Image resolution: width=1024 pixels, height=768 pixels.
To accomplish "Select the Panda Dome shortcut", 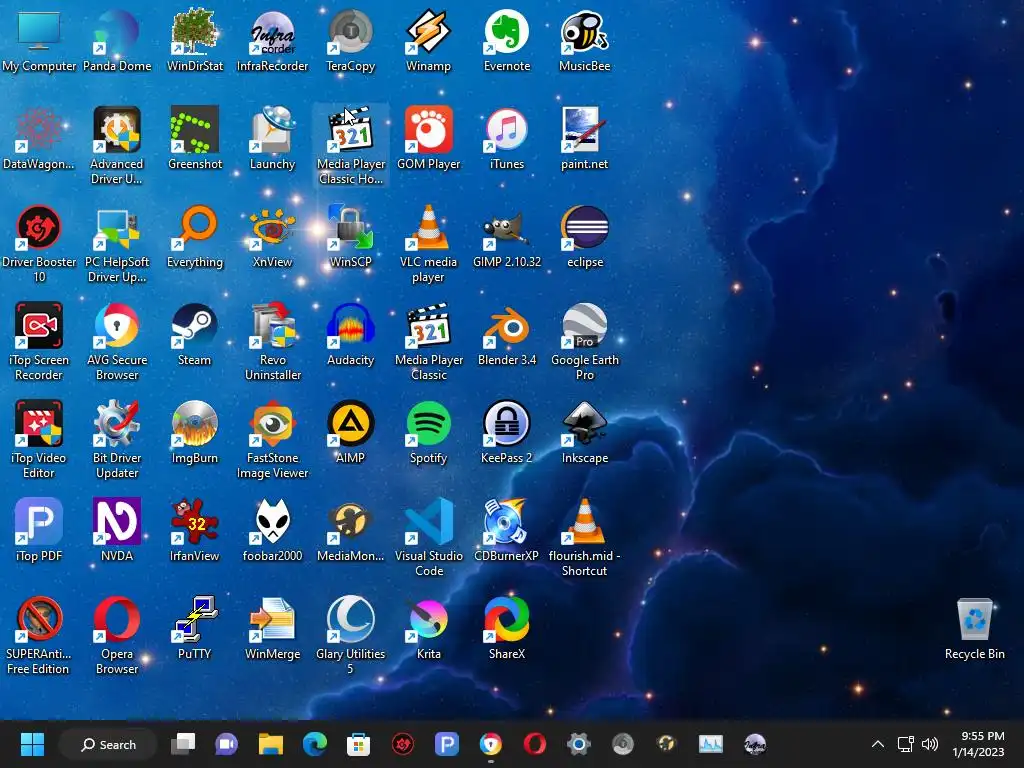I will pyautogui.click(x=117, y=31).
